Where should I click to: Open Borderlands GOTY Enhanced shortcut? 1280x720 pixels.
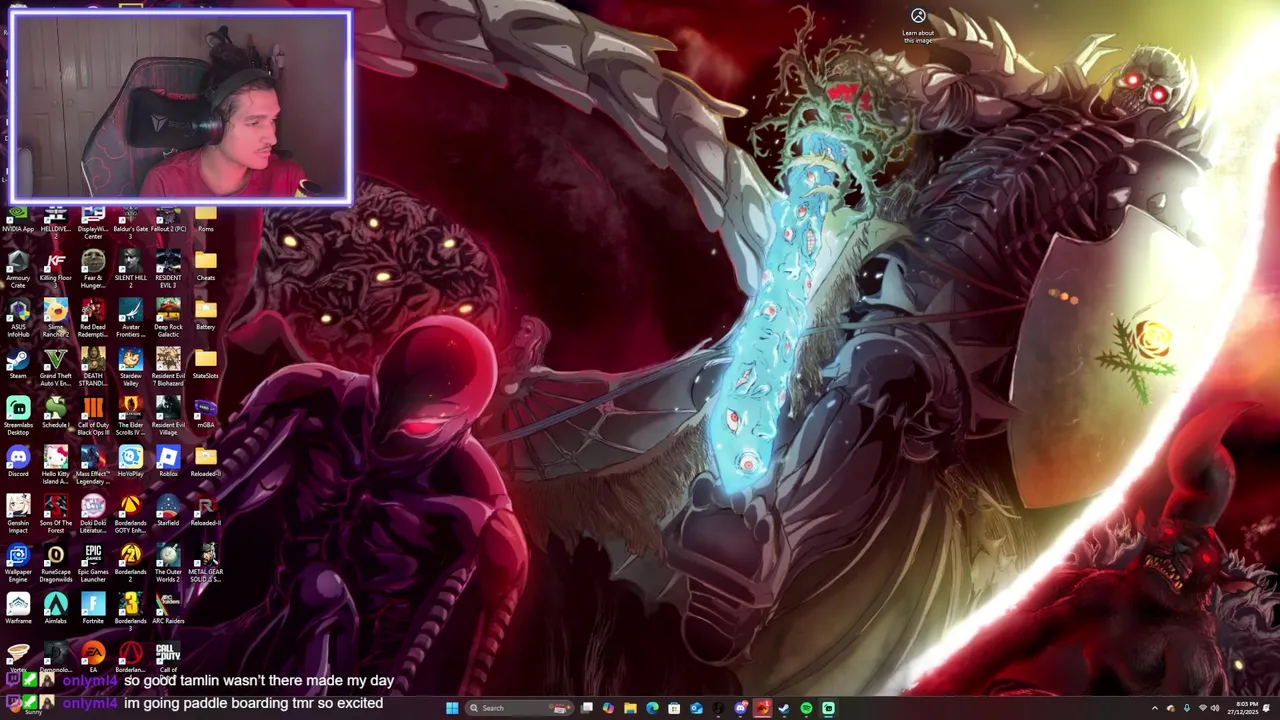click(130, 512)
